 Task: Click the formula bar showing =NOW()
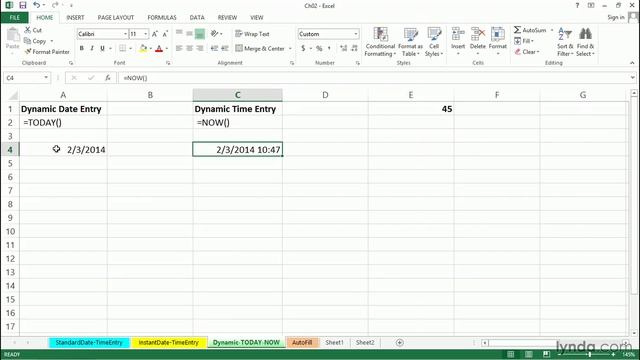(373, 78)
